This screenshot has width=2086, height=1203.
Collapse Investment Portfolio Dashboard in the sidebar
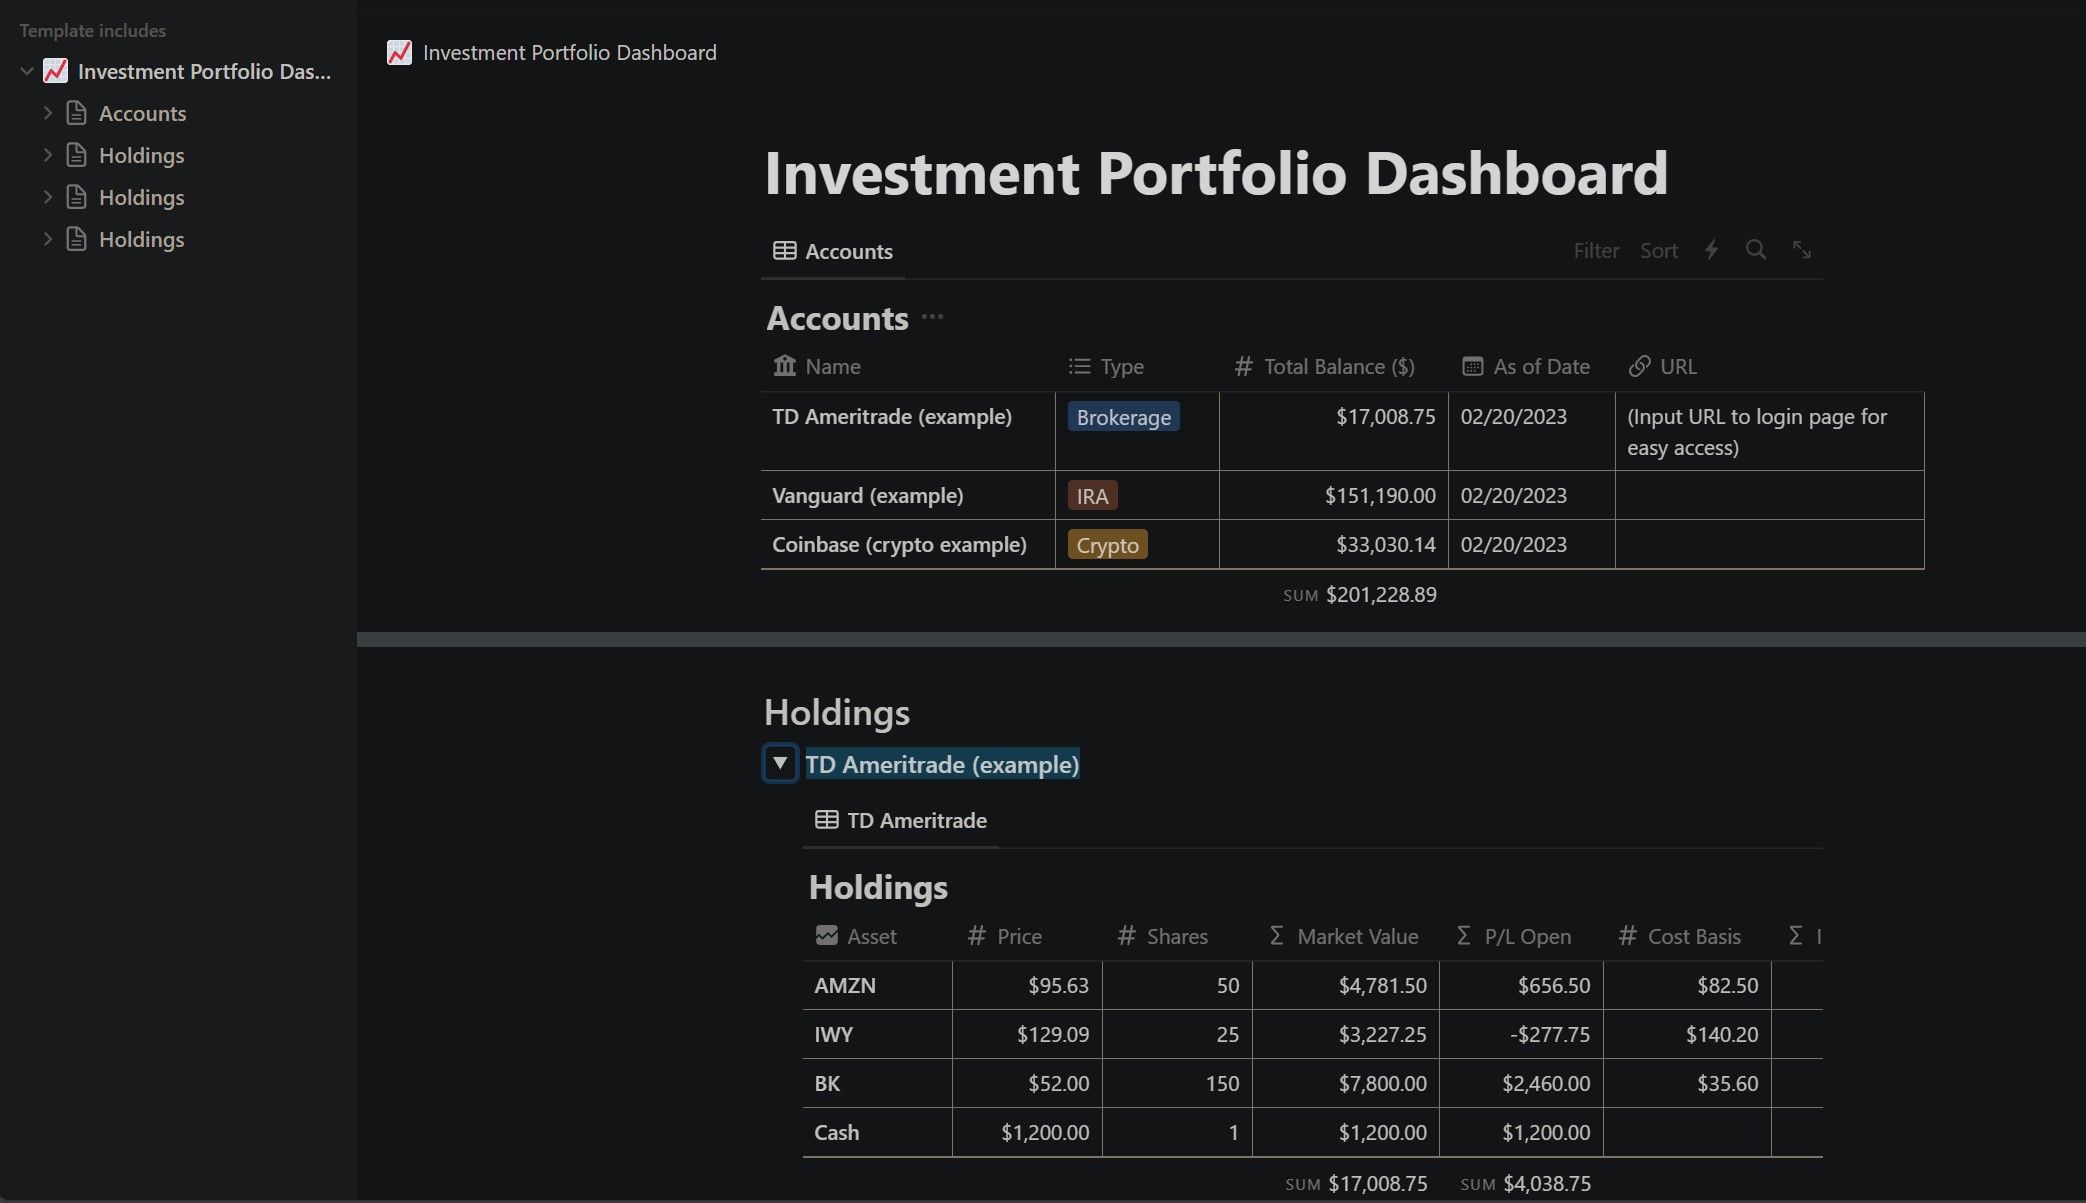[25, 71]
